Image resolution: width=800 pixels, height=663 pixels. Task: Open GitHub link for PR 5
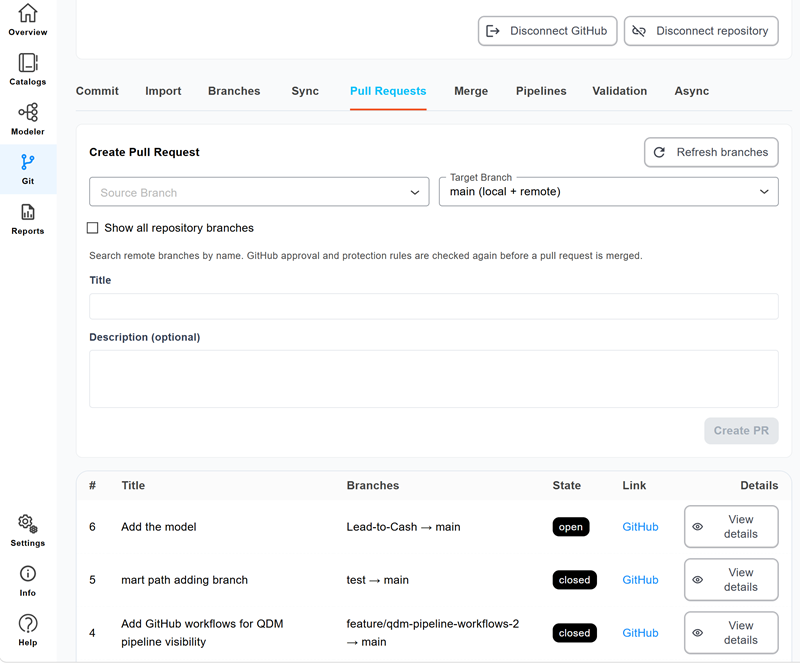pos(640,580)
